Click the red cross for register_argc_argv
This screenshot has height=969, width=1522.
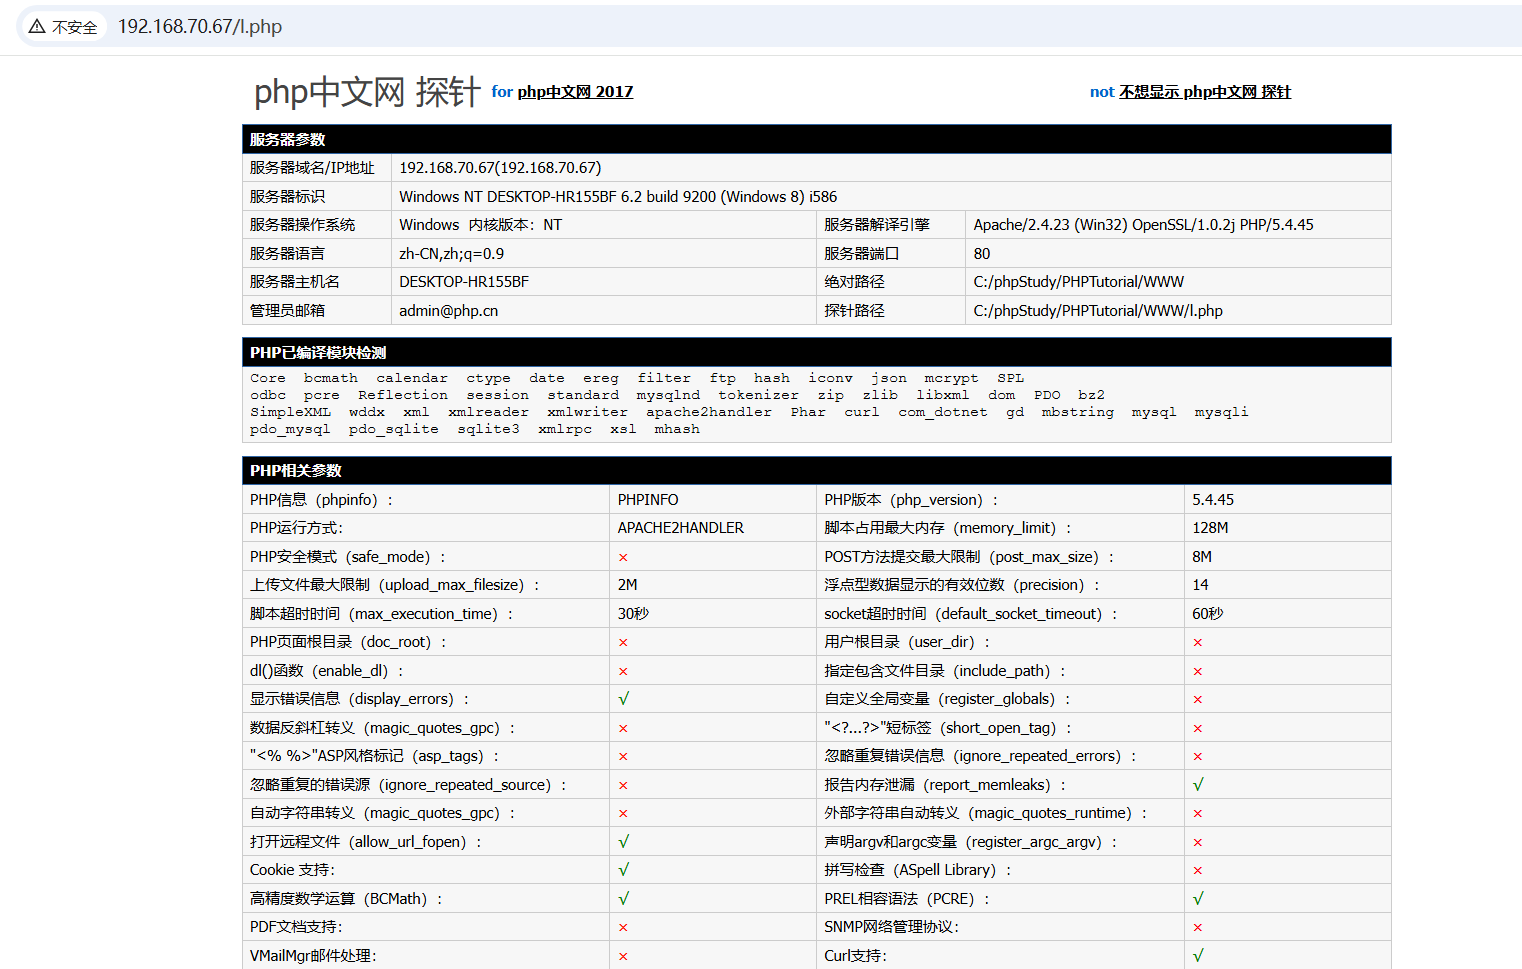1198,843
